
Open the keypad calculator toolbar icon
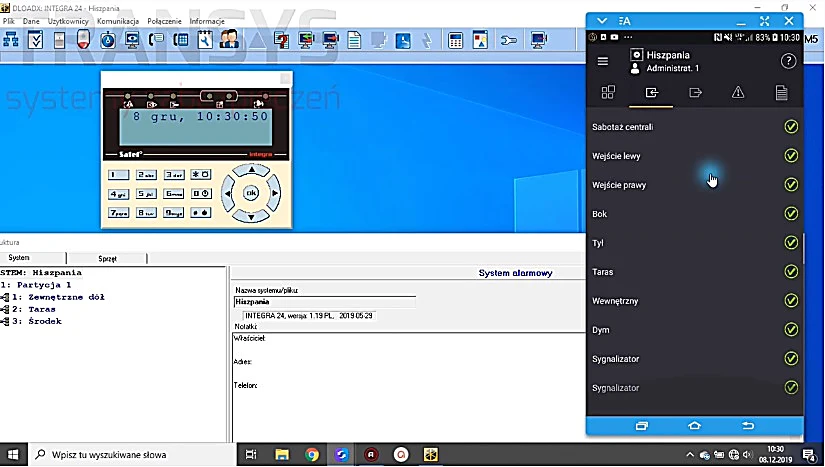(x=455, y=40)
